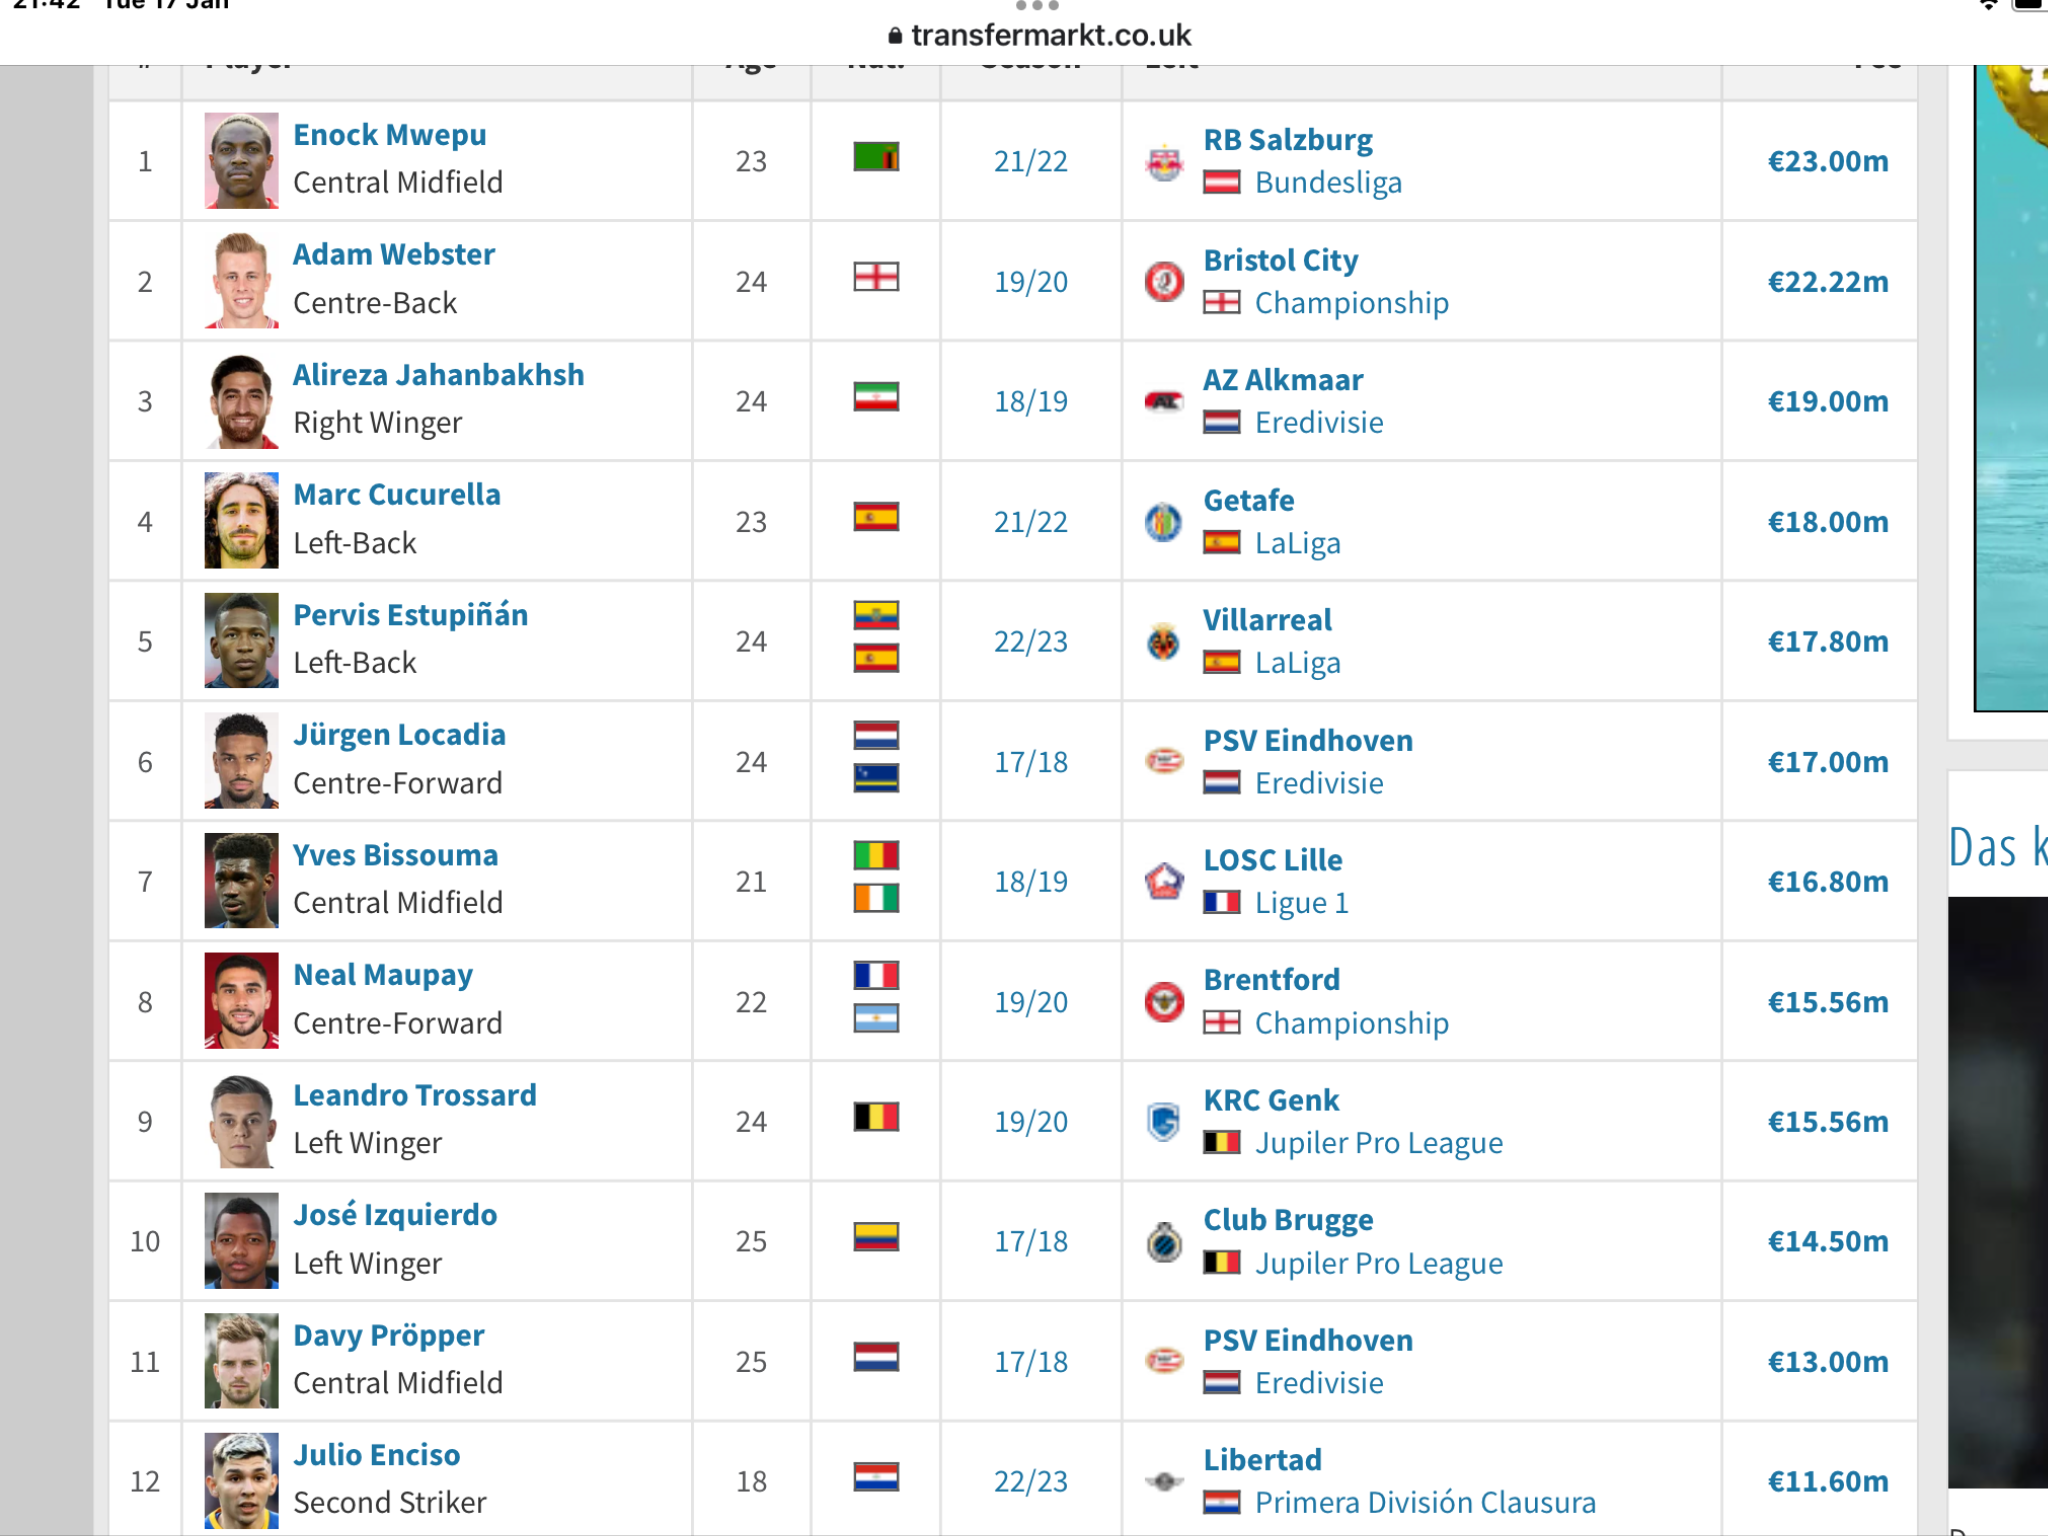Open the 21/22 season link for Marc Cucurella
This screenshot has height=1536, width=2048.
click(1031, 521)
